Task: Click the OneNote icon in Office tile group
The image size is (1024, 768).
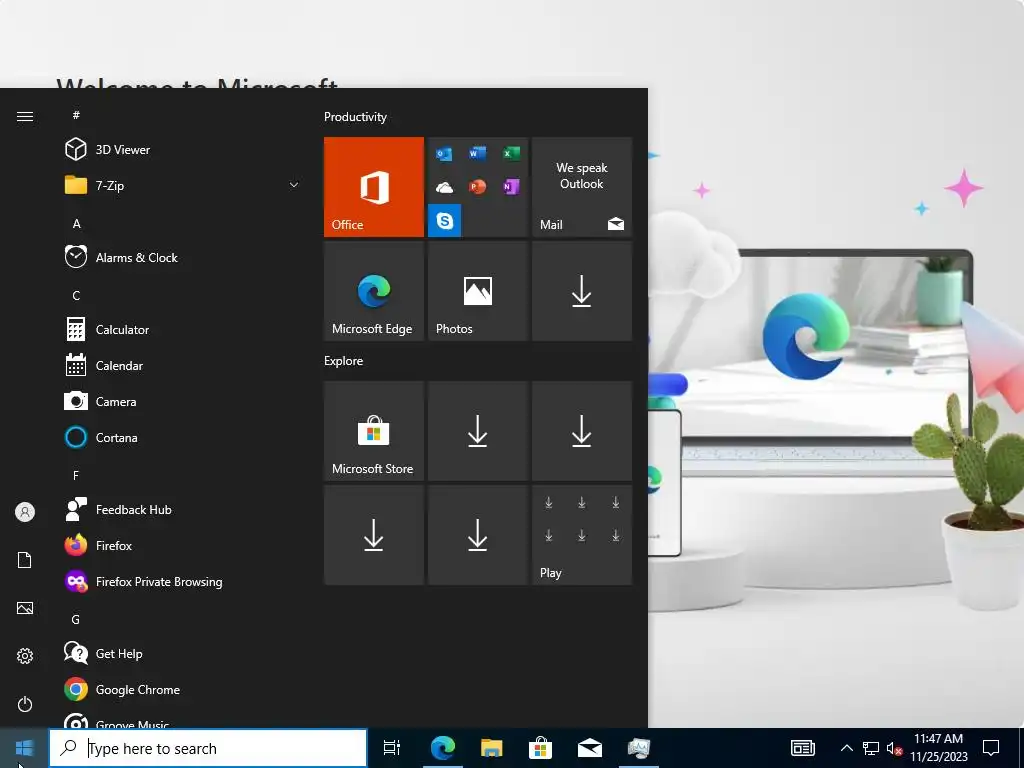Action: (511, 187)
